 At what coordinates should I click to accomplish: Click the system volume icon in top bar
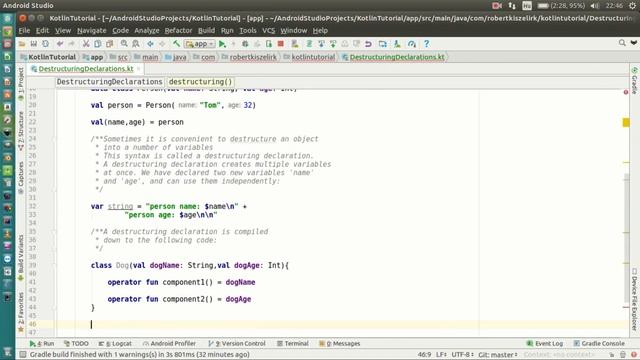pyautogui.click(x=595, y=6)
